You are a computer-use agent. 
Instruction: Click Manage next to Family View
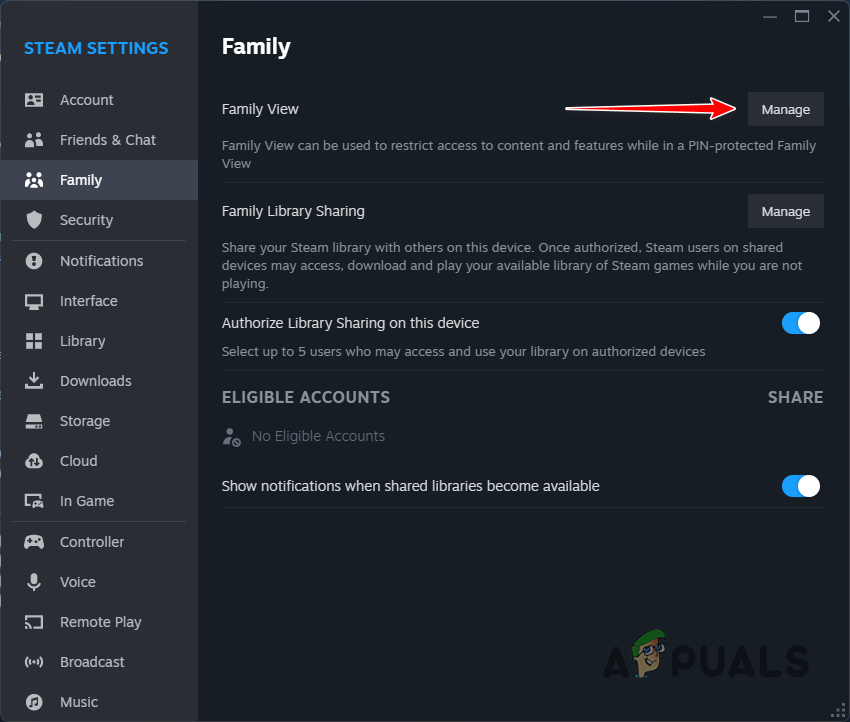pyautogui.click(x=785, y=109)
